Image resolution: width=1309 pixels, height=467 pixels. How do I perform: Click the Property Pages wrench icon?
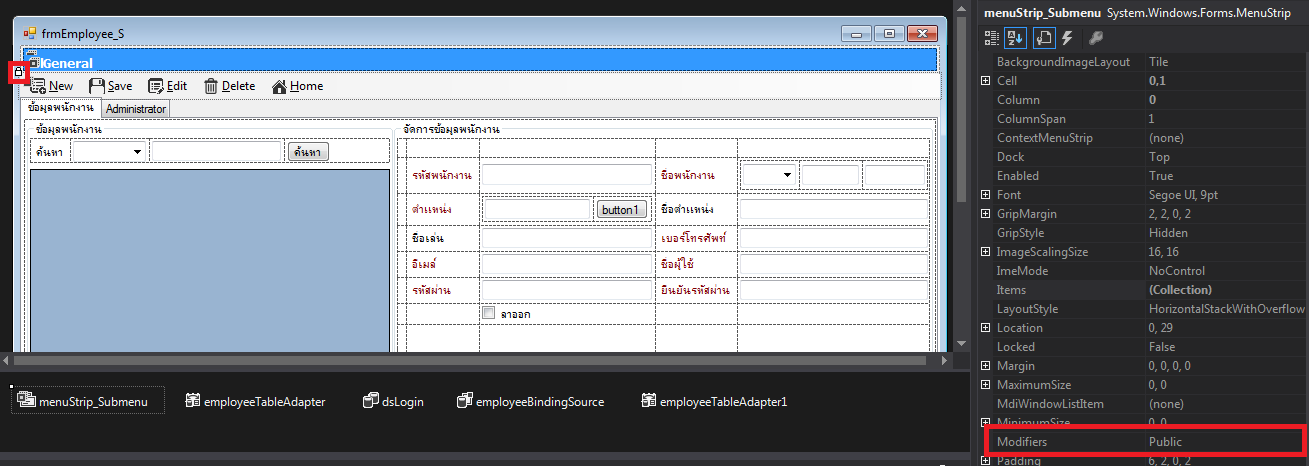coord(1095,37)
